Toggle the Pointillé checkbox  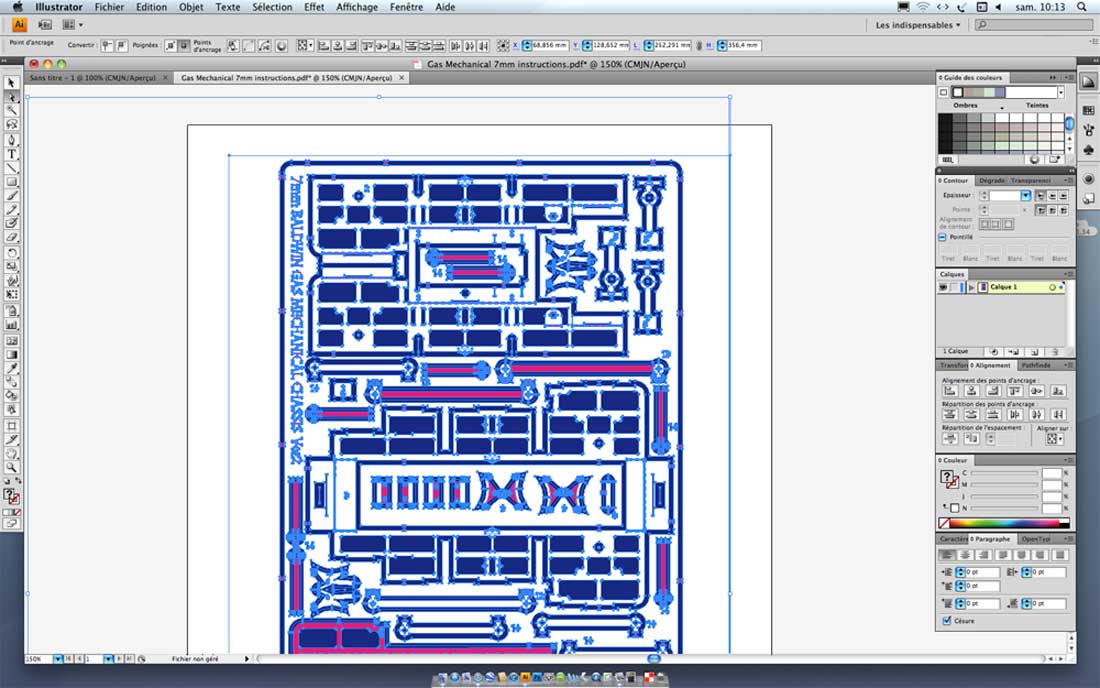pyautogui.click(x=943, y=237)
